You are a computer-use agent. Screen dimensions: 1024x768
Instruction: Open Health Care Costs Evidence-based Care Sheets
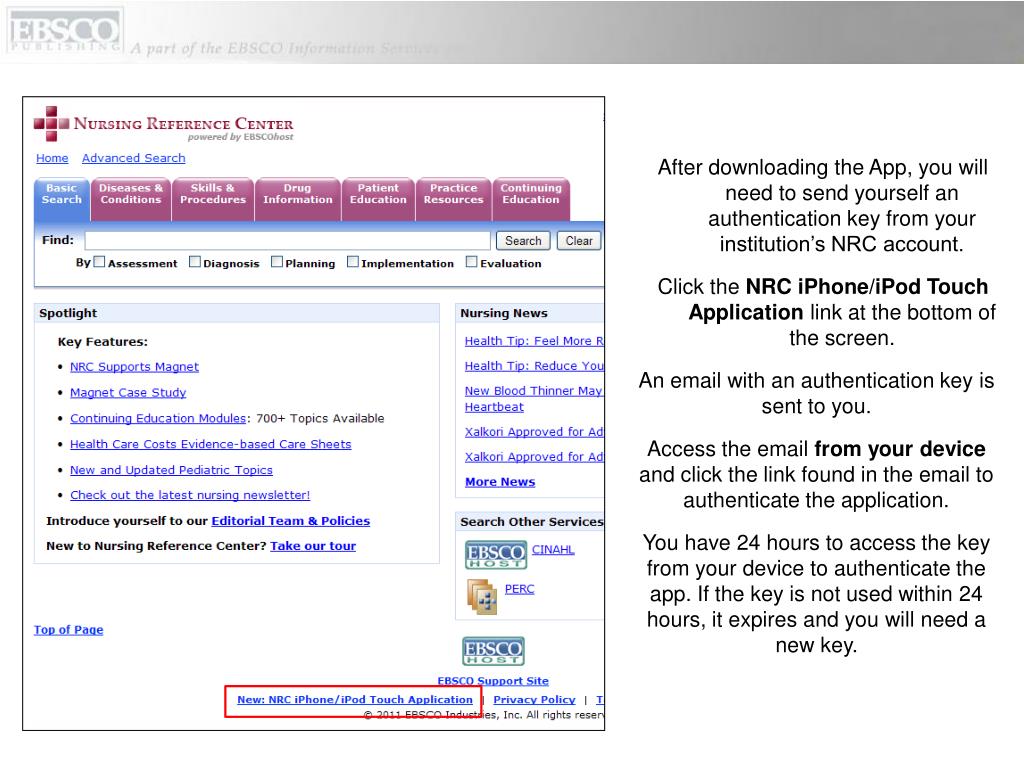click(x=210, y=444)
